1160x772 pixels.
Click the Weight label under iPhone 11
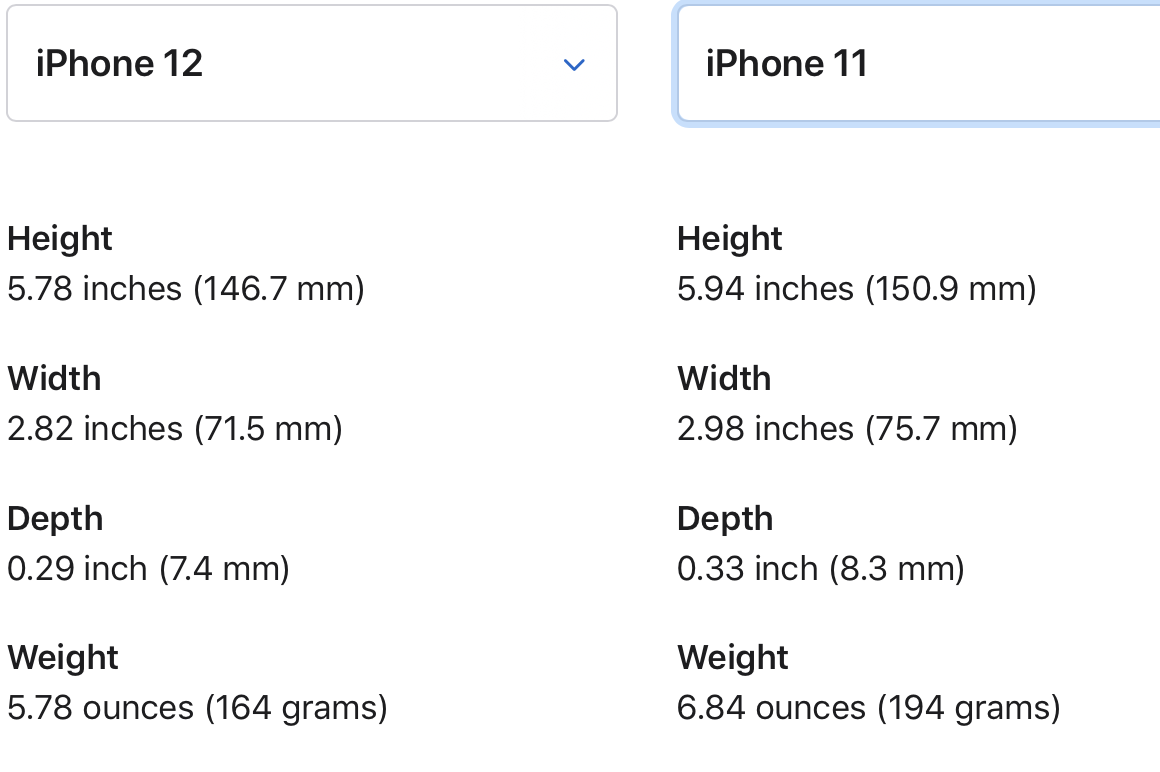[733, 658]
